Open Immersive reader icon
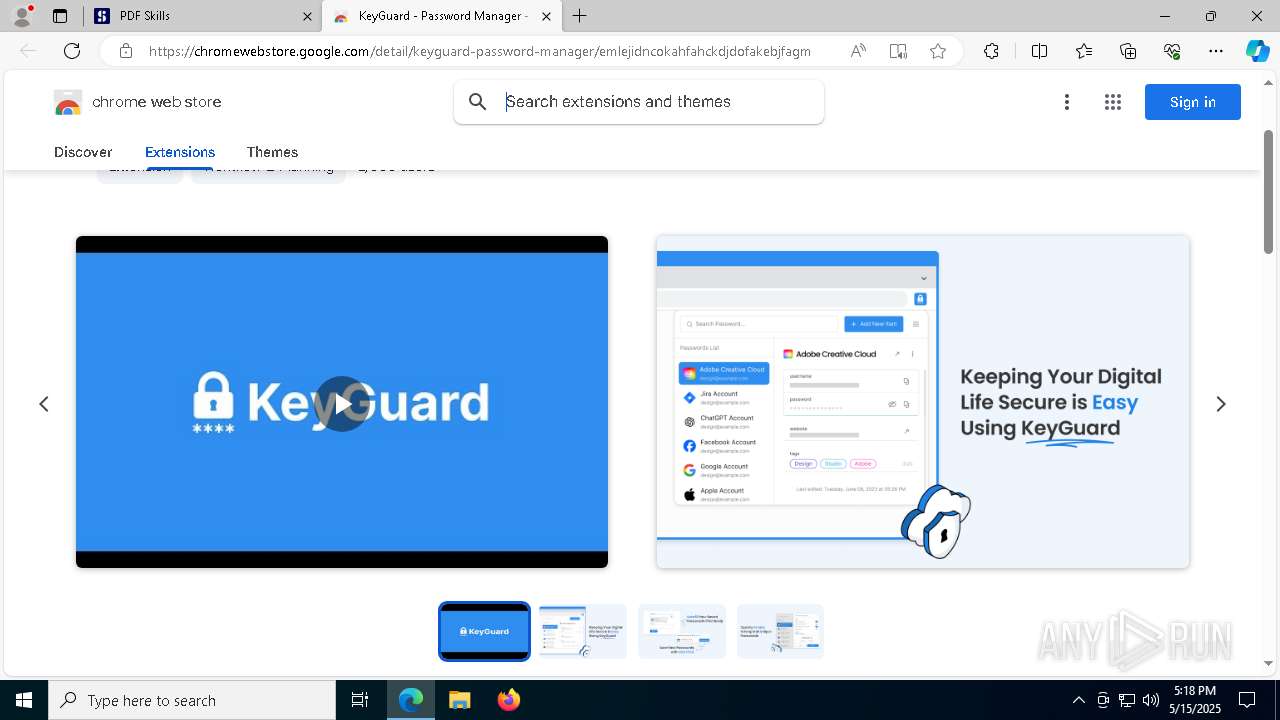Screen dimensions: 1280x720 pos(898,51)
